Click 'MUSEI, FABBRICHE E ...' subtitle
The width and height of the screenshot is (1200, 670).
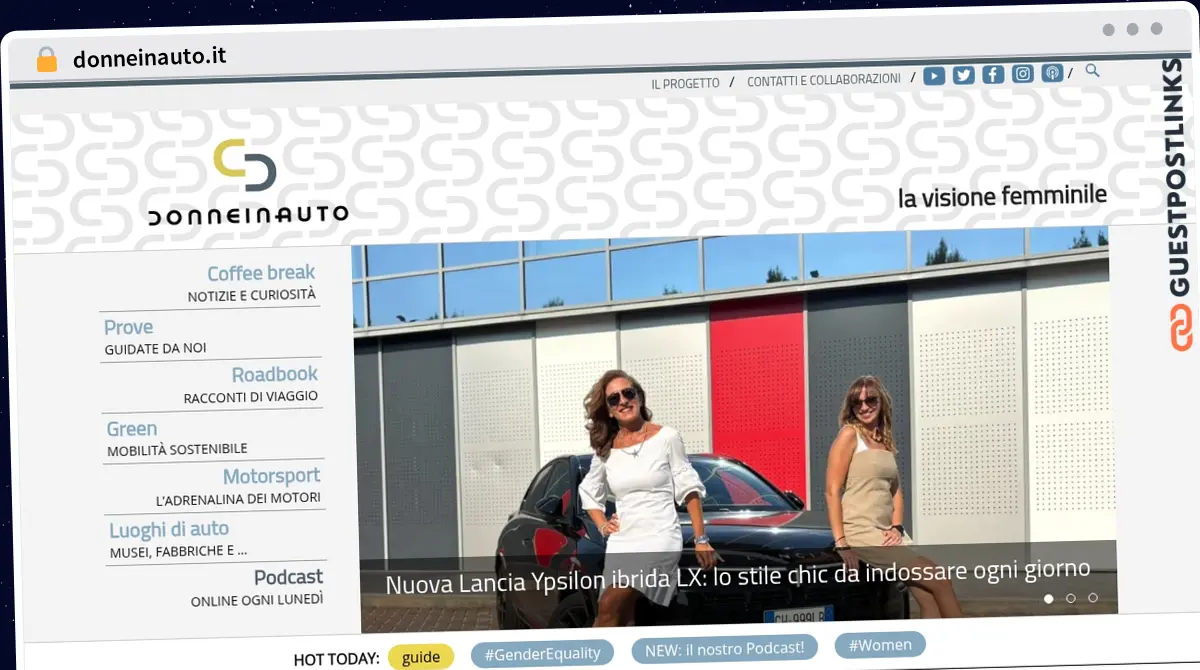178,551
